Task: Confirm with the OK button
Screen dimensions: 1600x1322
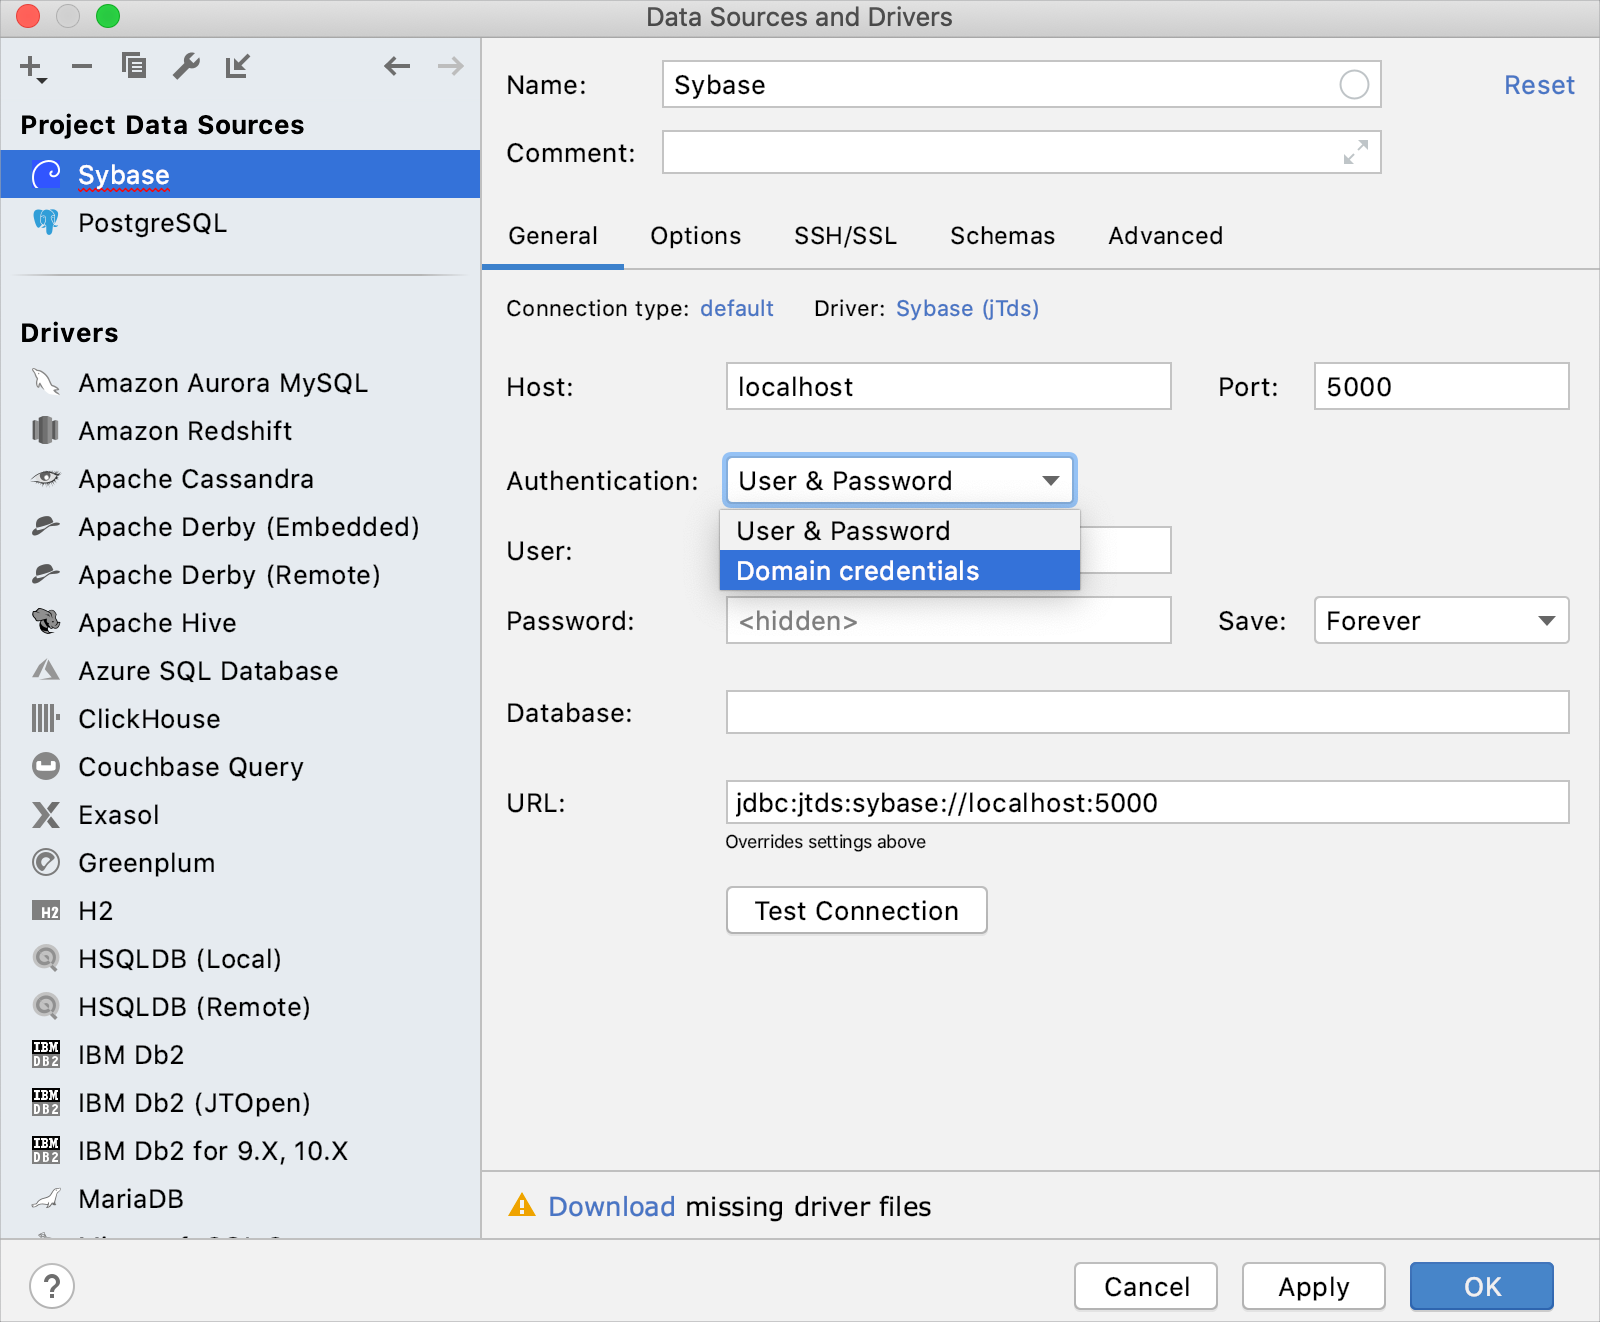Action: coord(1482,1286)
